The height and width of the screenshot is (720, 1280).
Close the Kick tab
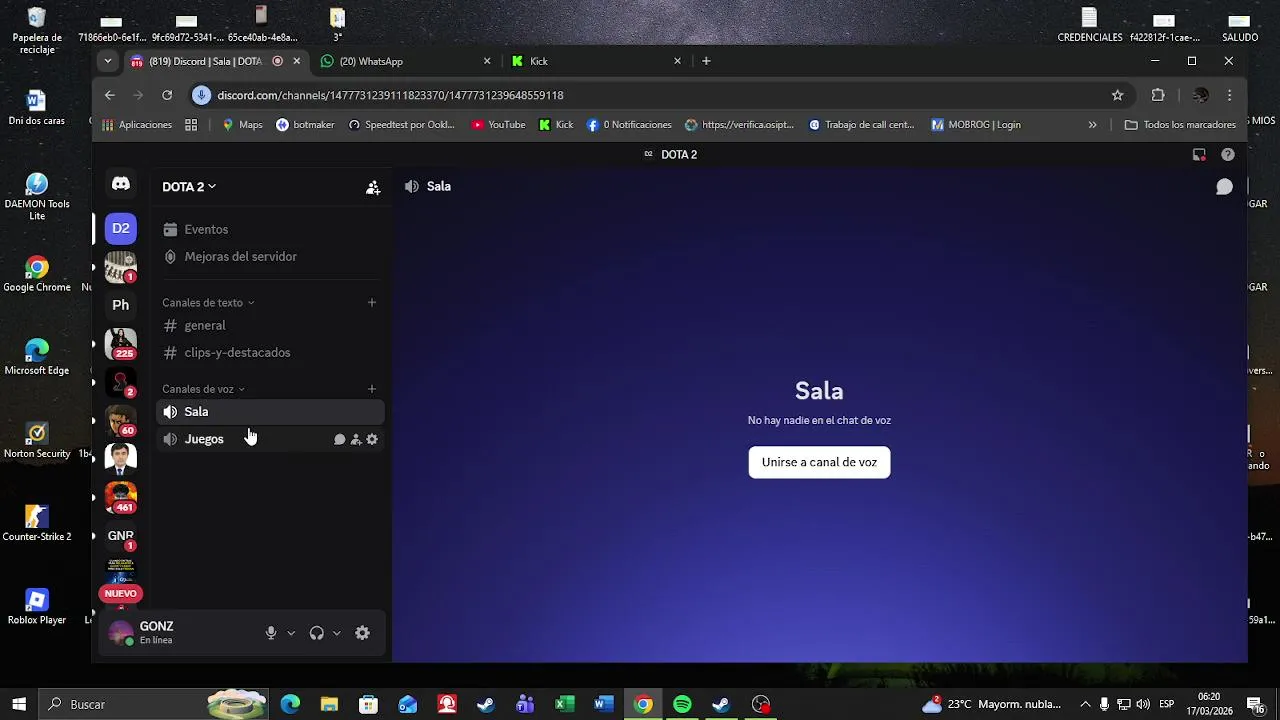[x=677, y=61]
